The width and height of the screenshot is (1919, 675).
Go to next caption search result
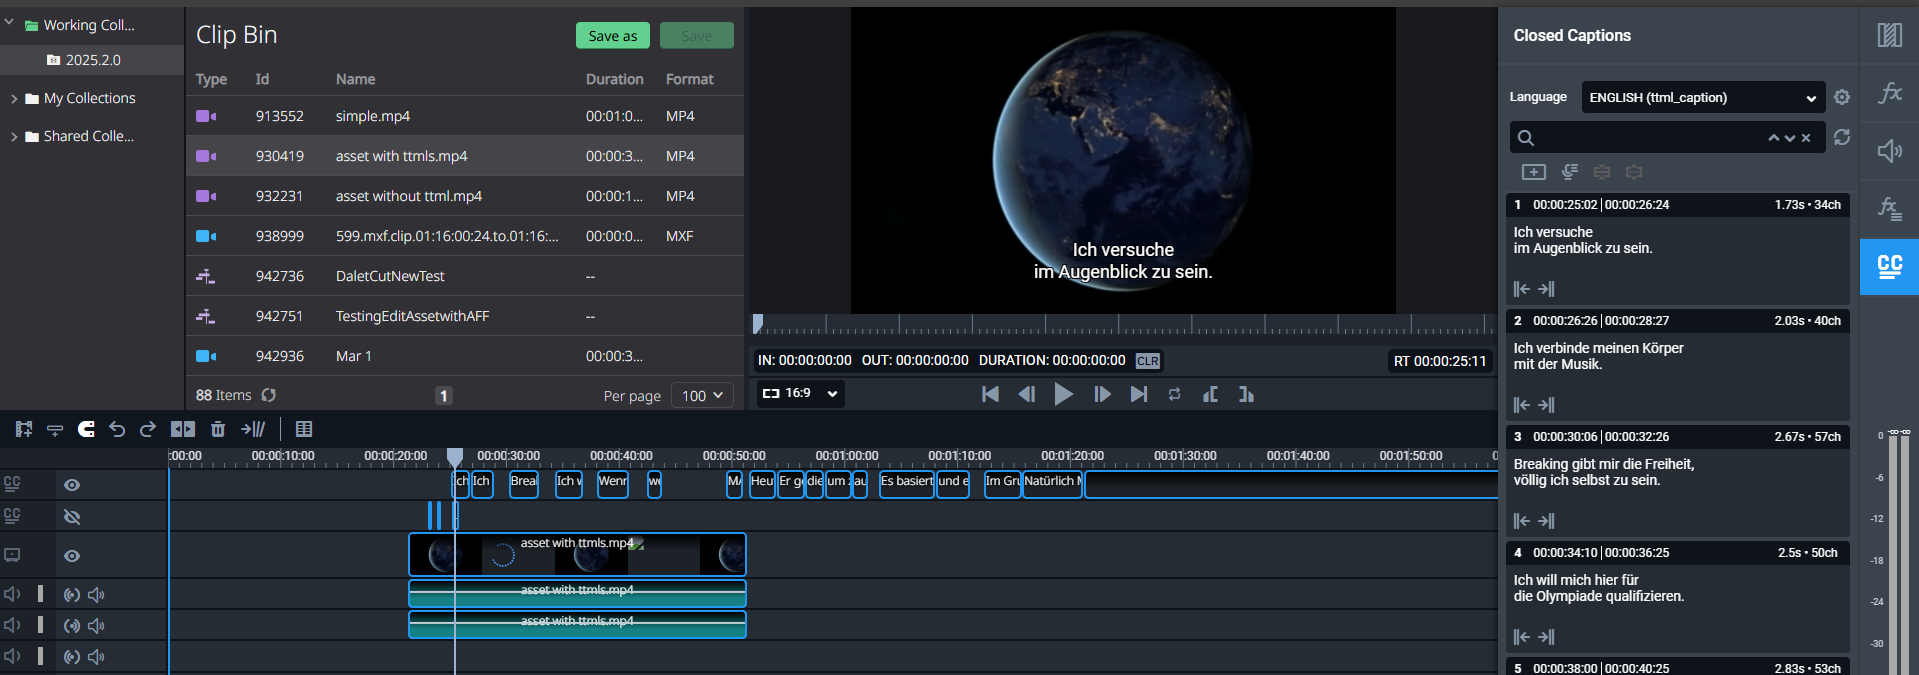coord(1790,138)
